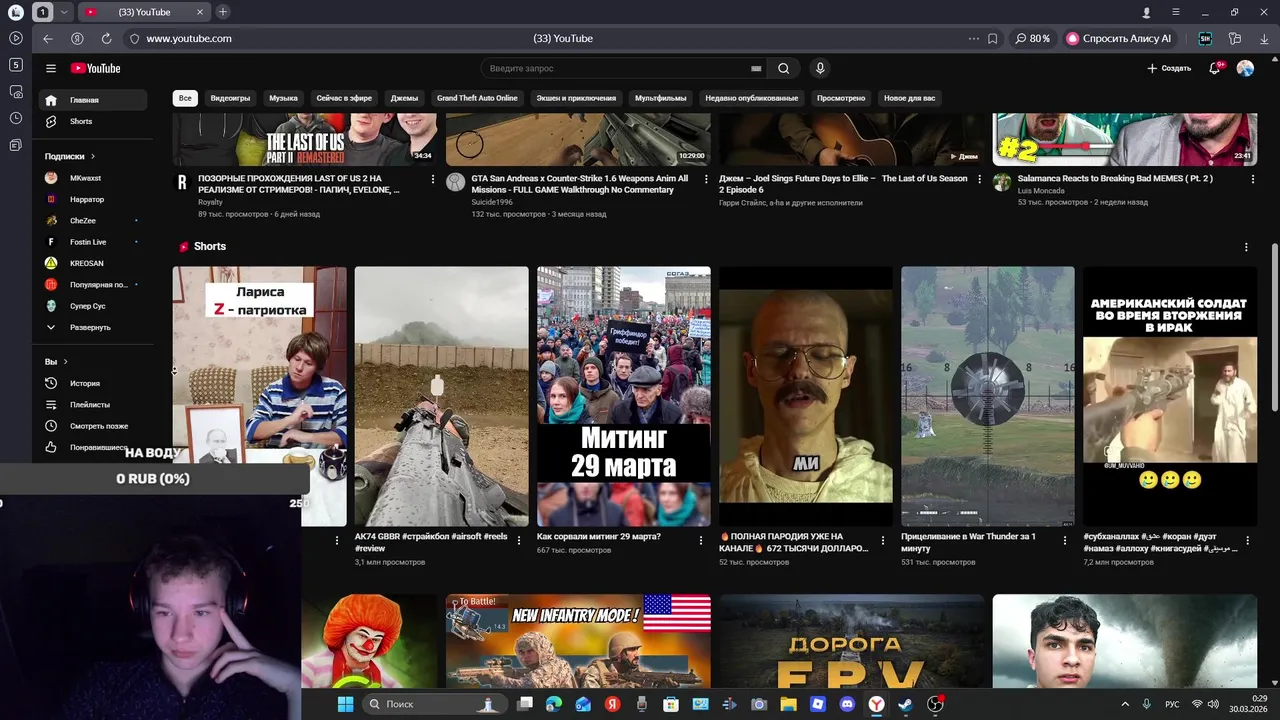Open the on-screen keyboard icon in search box
1280x720 pixels.
[756, 68]
